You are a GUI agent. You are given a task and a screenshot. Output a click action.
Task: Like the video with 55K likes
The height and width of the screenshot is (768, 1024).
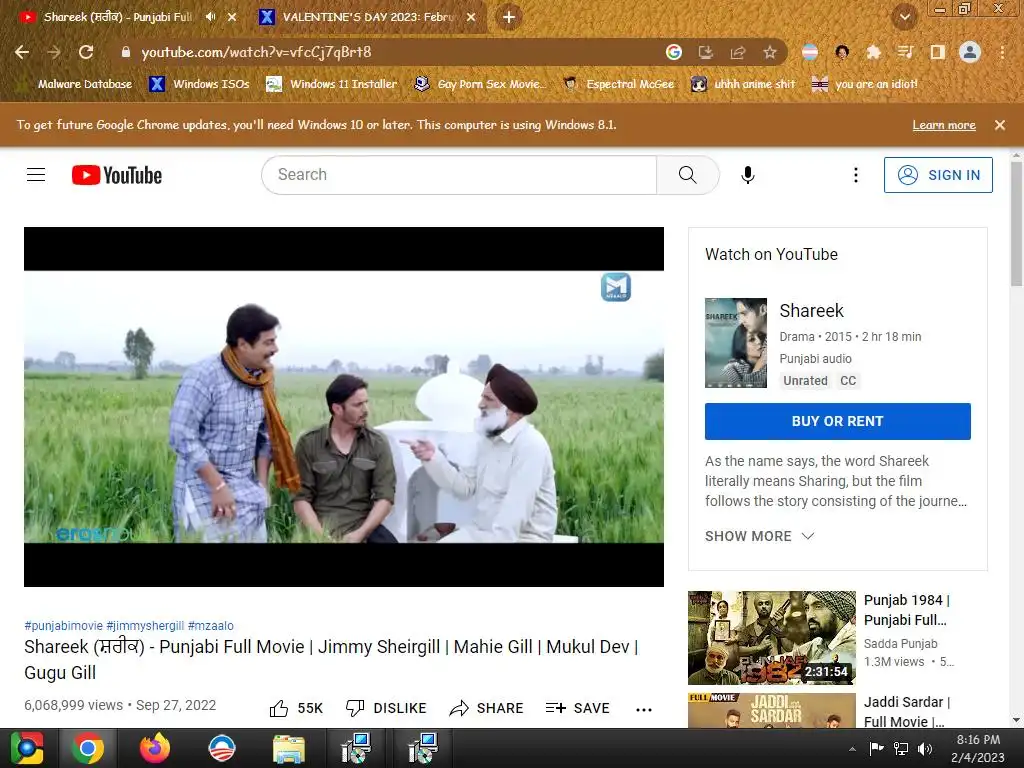pos(296,708)
